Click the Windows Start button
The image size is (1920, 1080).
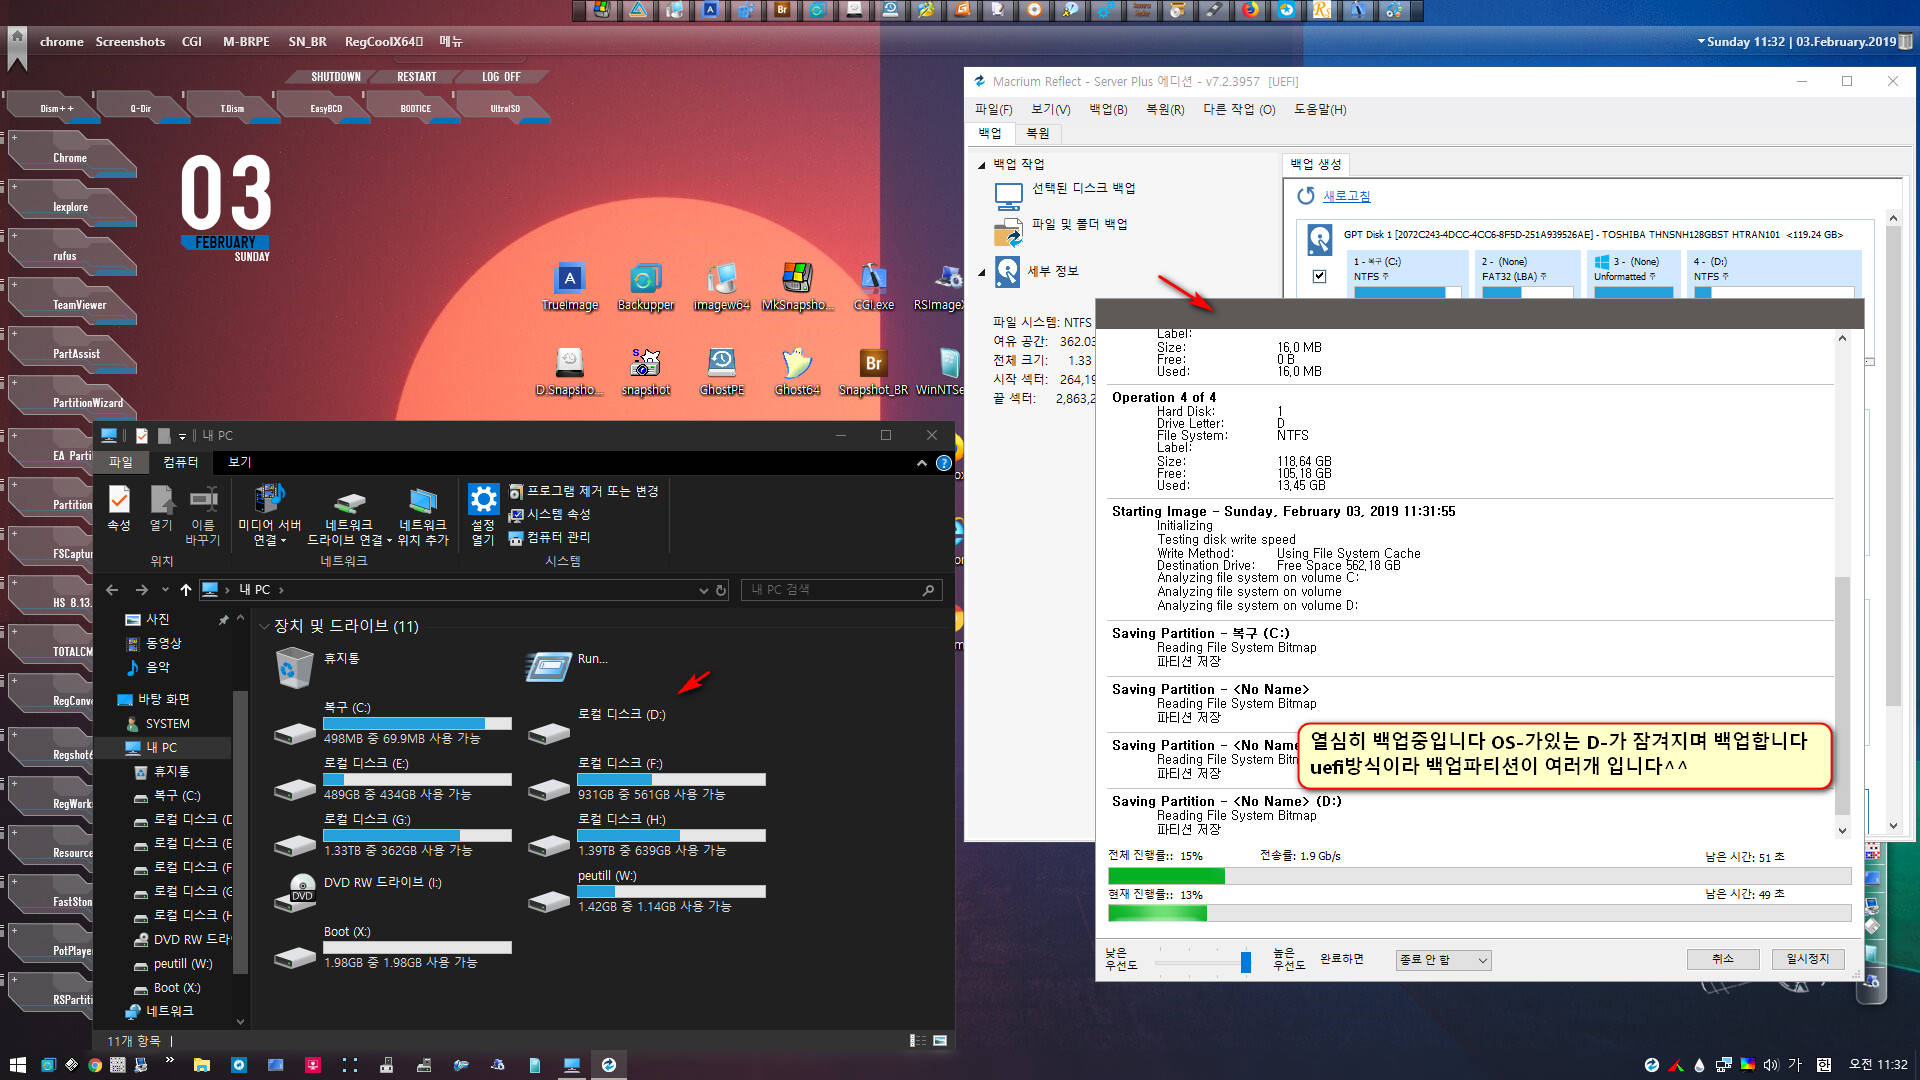pos(17,1065)
